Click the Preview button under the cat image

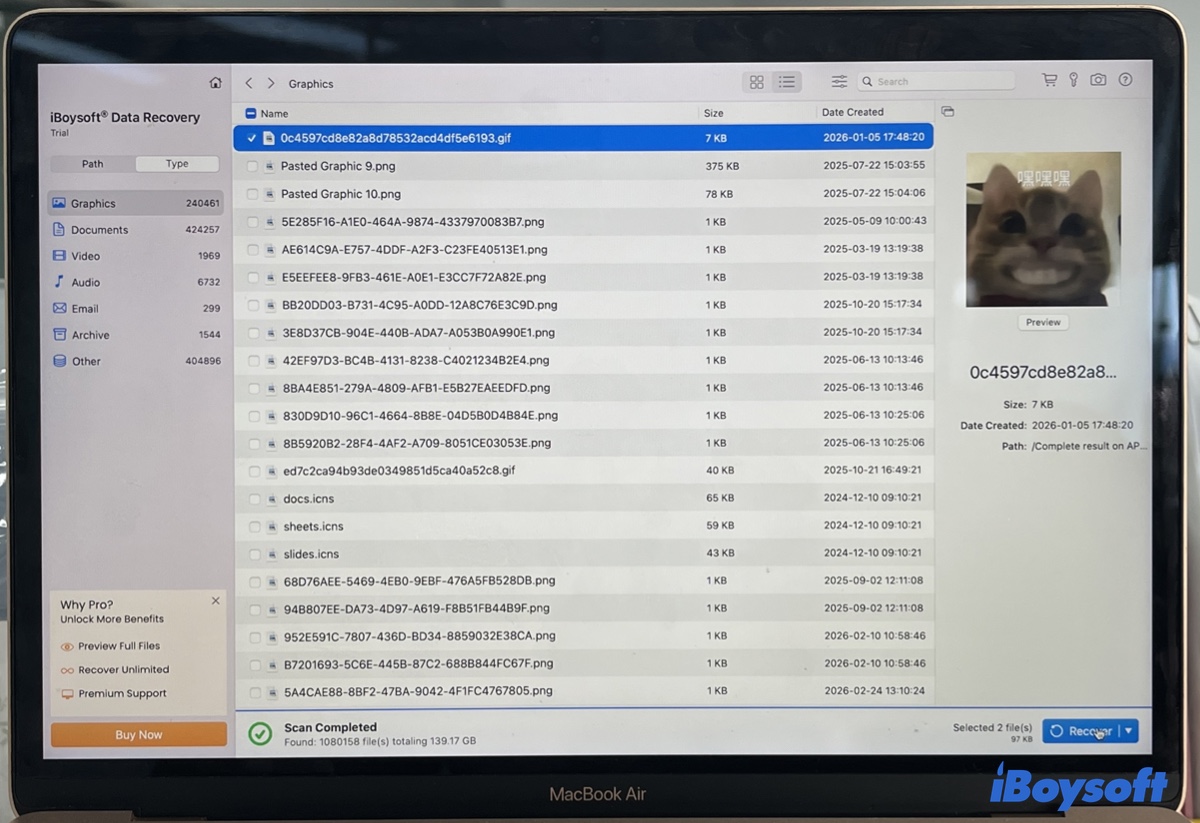click(1043, 322)
